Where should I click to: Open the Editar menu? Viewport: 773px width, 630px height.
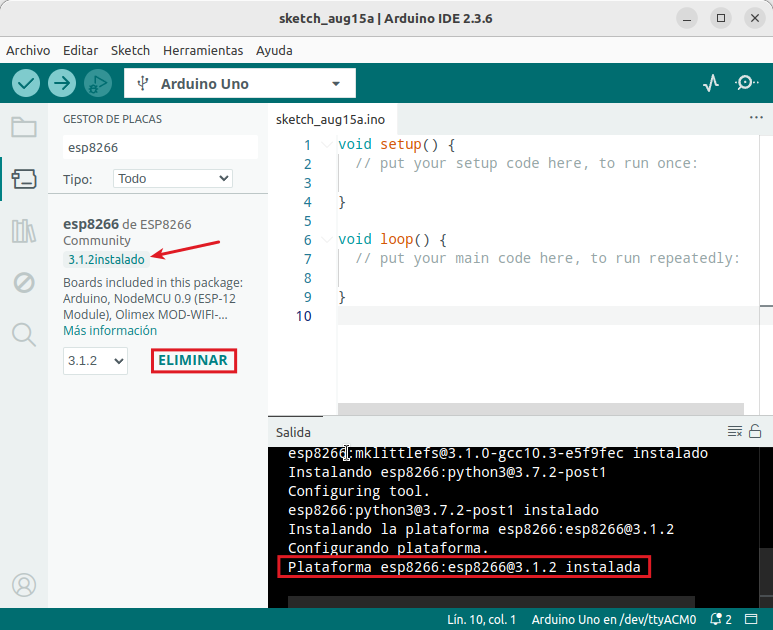[x=80, y=50]
